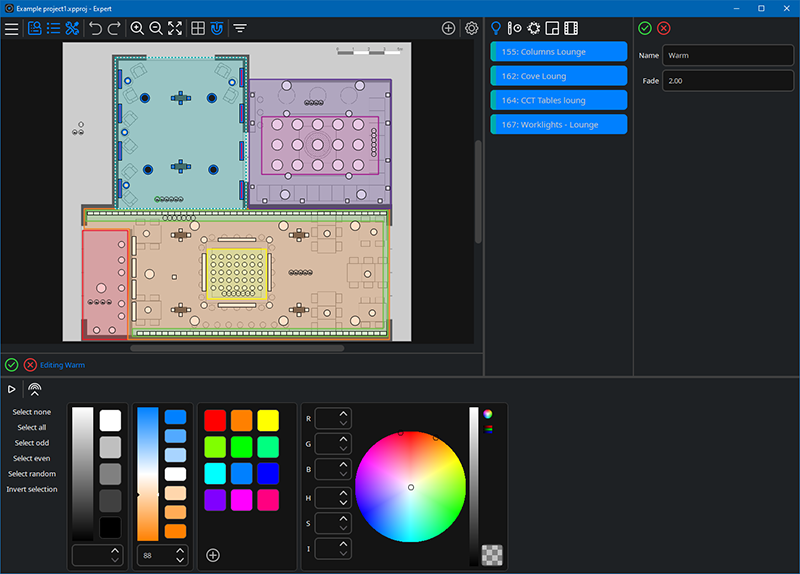Zoom in on the floor plan
800x574 pixels.
[137, 29]
